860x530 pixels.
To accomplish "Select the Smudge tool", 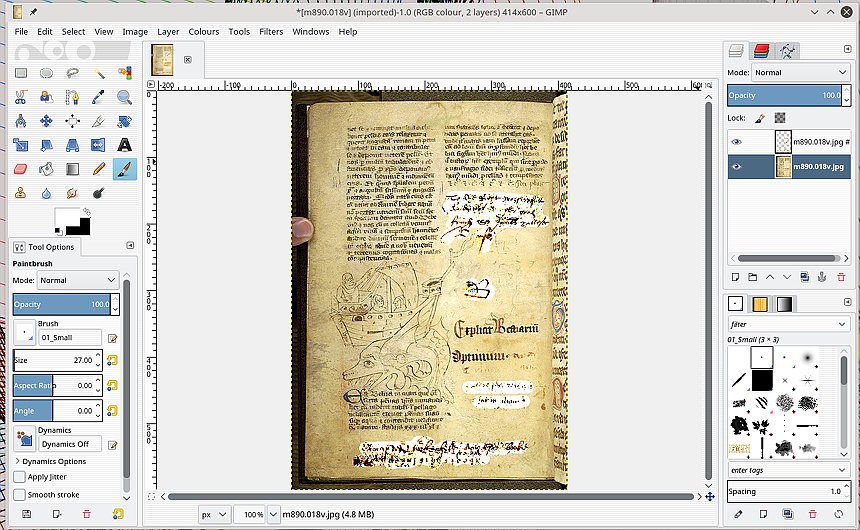I will (72, 193).
